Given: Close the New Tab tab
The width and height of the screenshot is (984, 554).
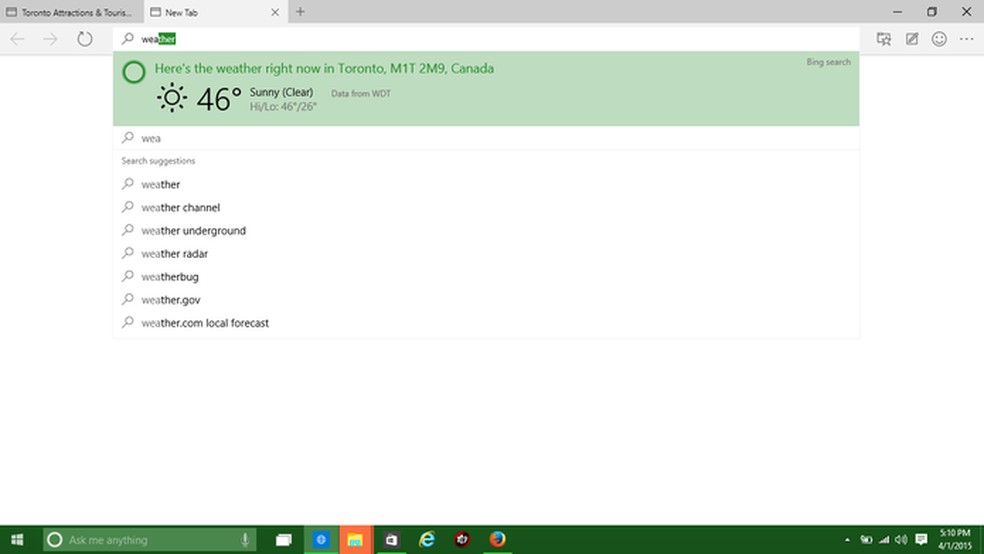Looking at the screenshot, I should (275, 12).
